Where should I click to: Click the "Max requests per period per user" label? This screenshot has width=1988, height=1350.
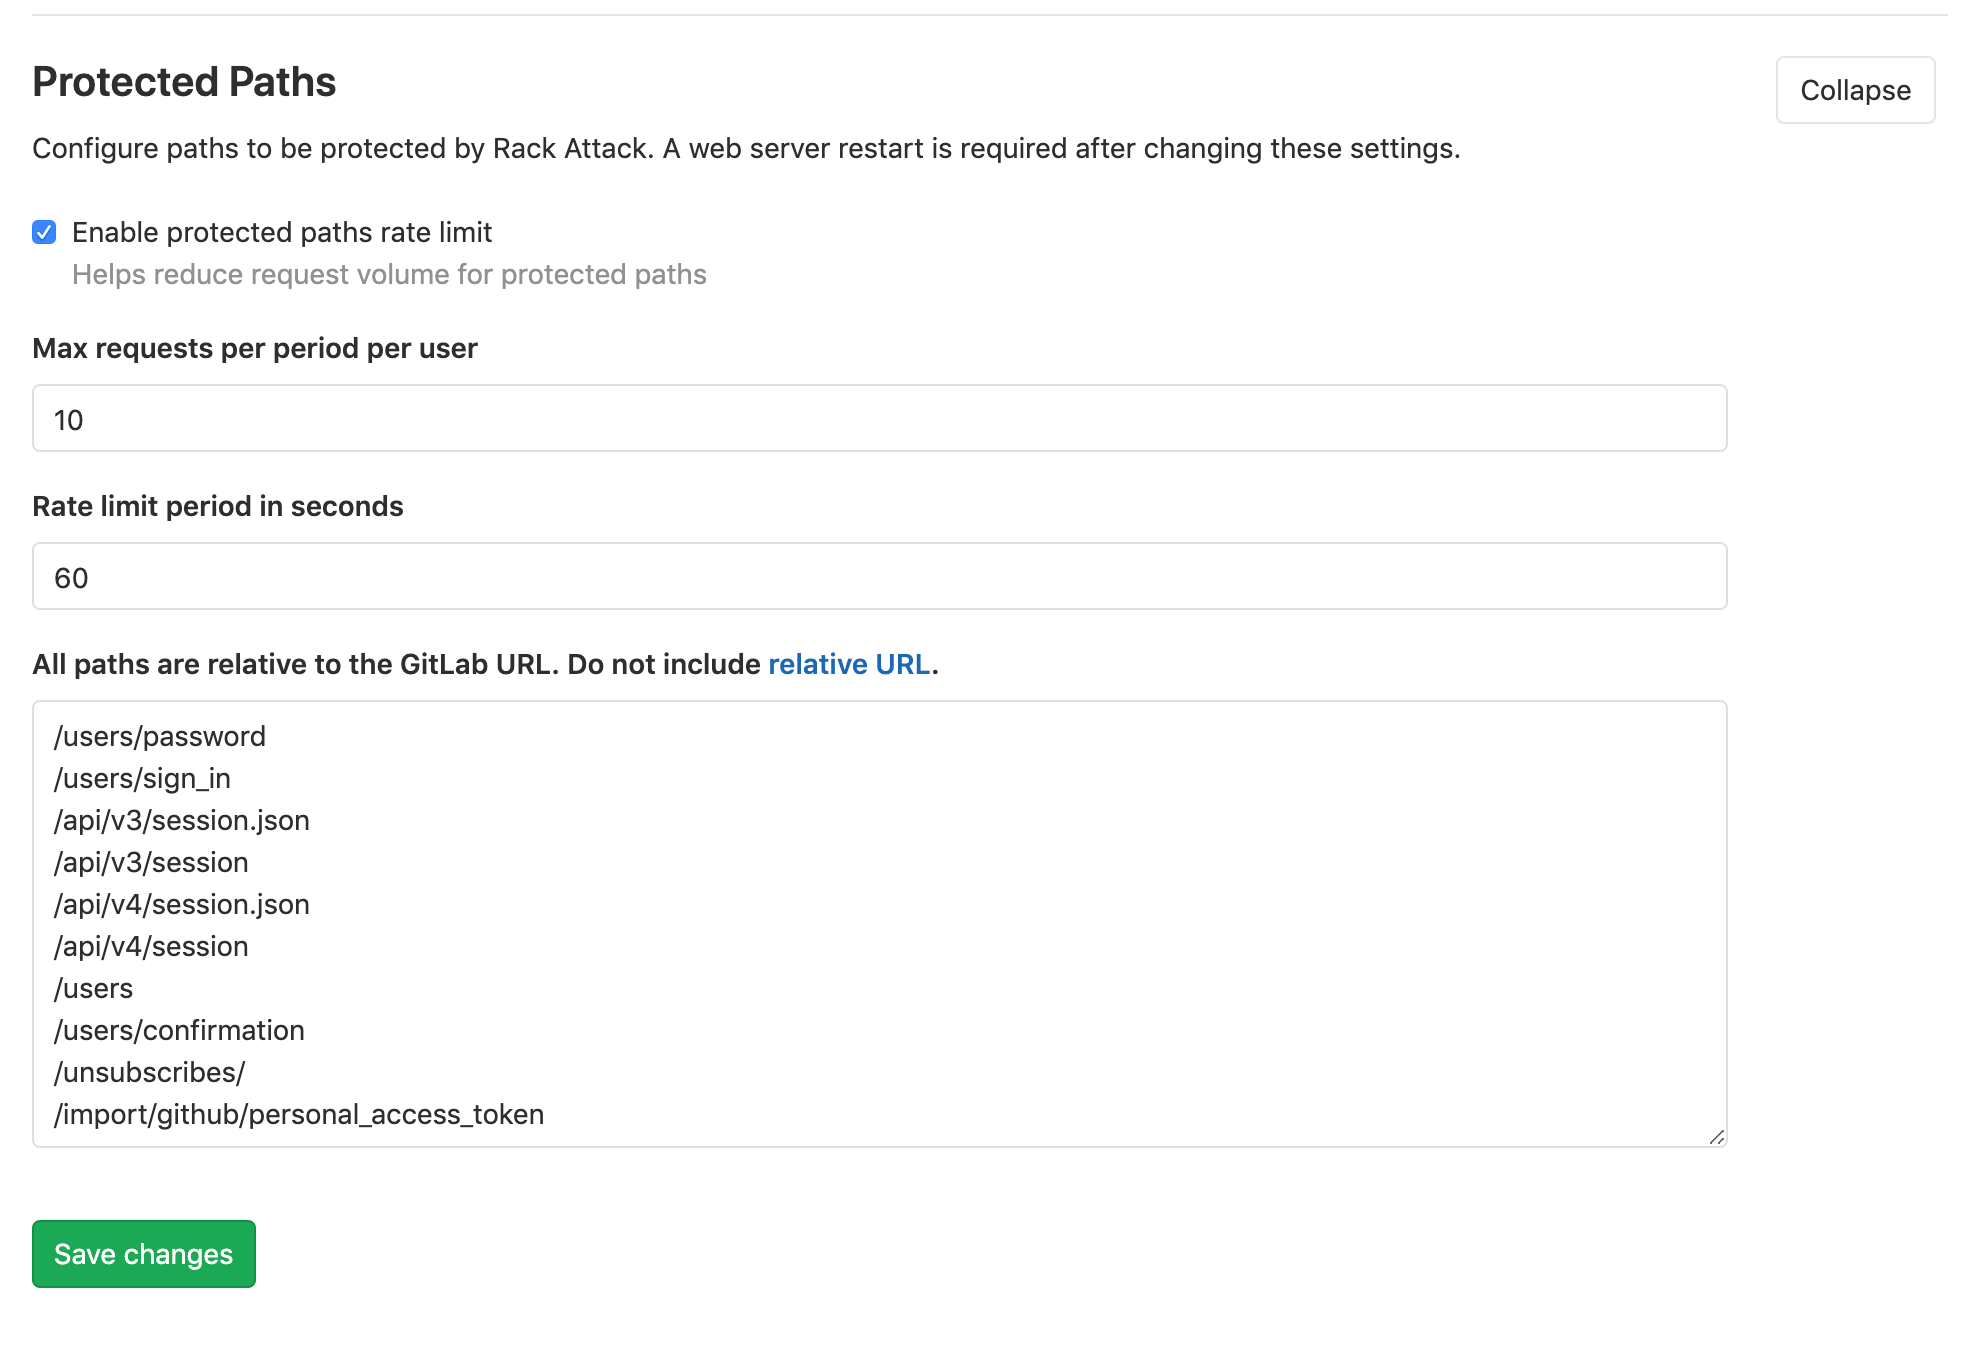point(255,348)
